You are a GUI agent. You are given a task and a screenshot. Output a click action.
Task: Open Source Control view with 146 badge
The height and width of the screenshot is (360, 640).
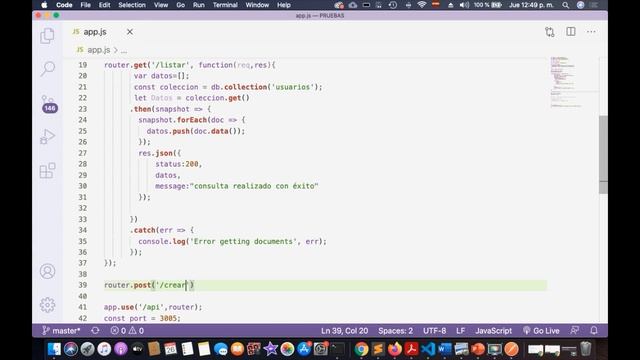tap(48, 104)
